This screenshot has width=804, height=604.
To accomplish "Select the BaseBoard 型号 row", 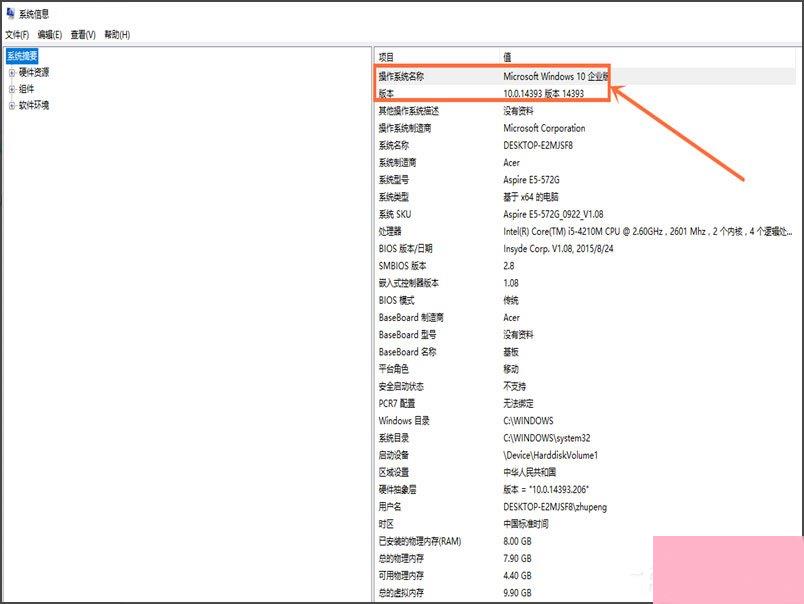I will (x=585, y=335).
